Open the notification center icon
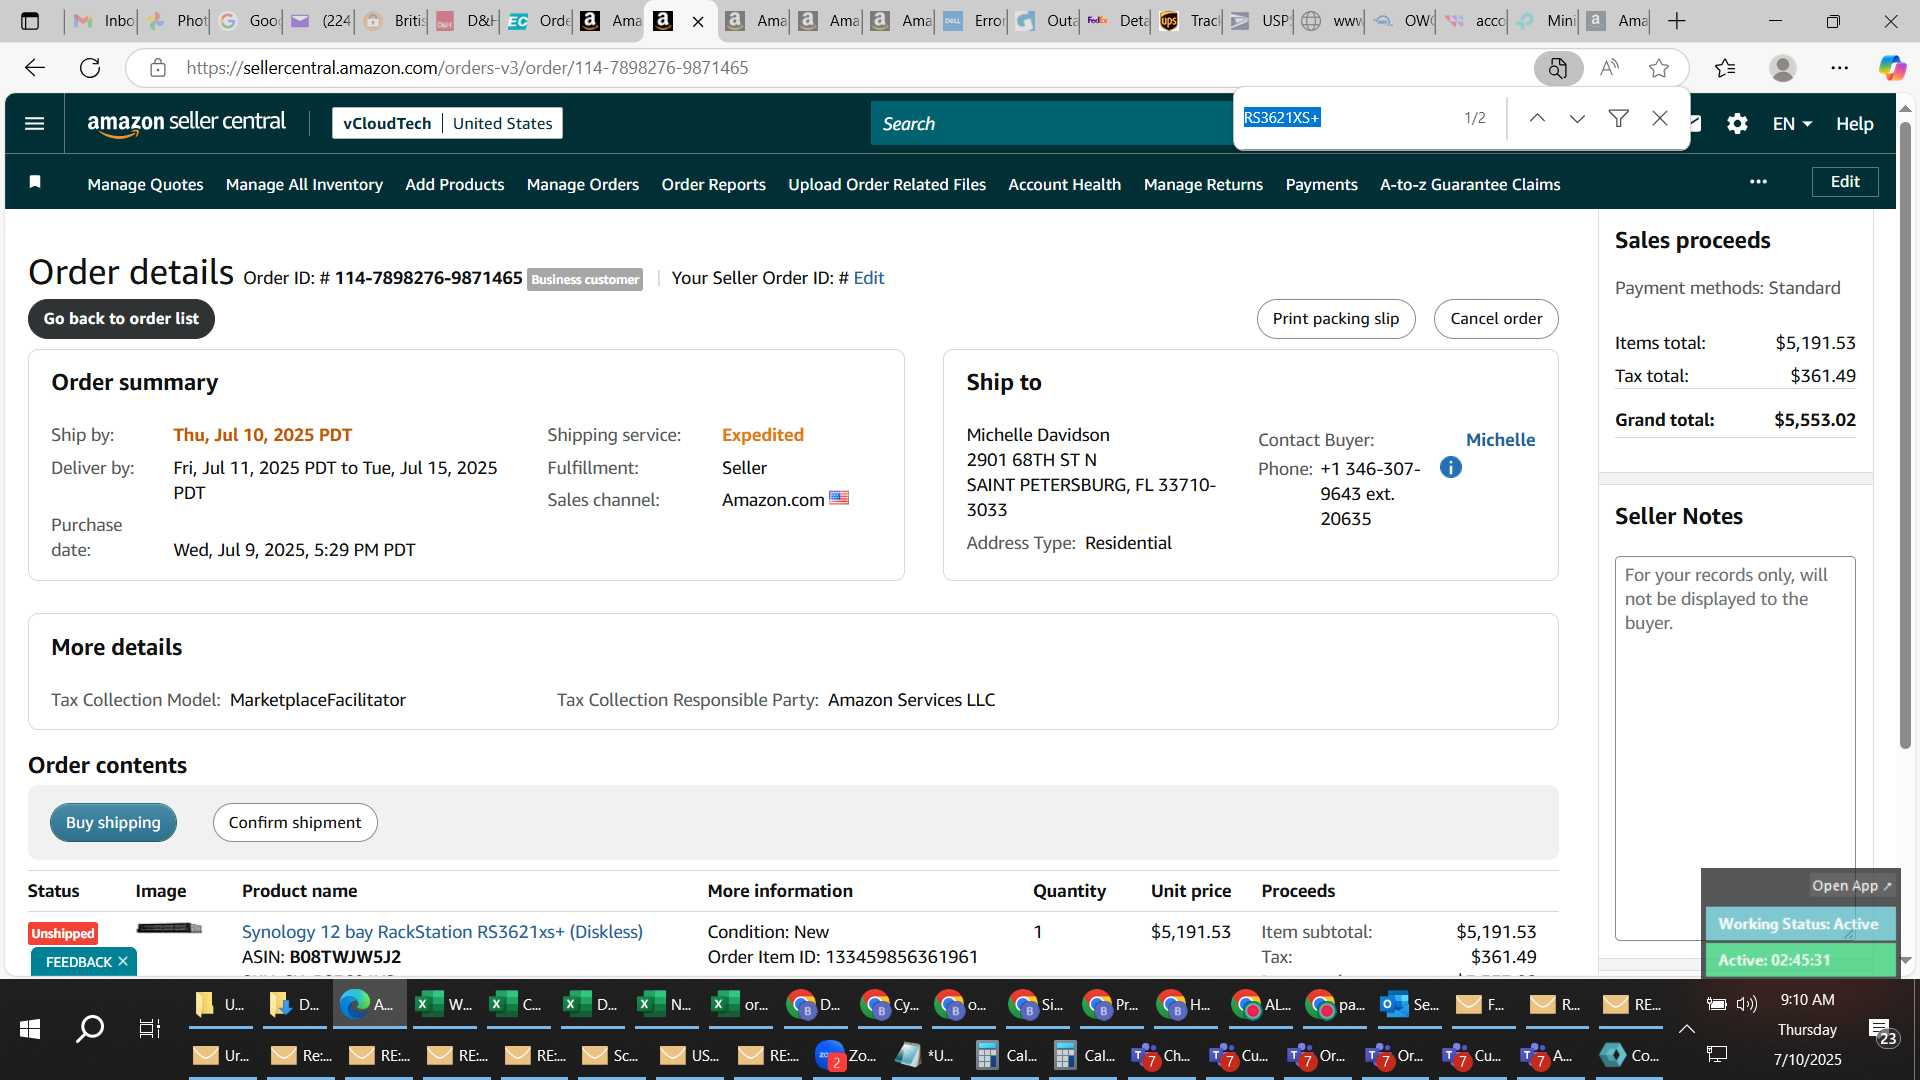The image size is (1920, 1080). (1882, 1030)
